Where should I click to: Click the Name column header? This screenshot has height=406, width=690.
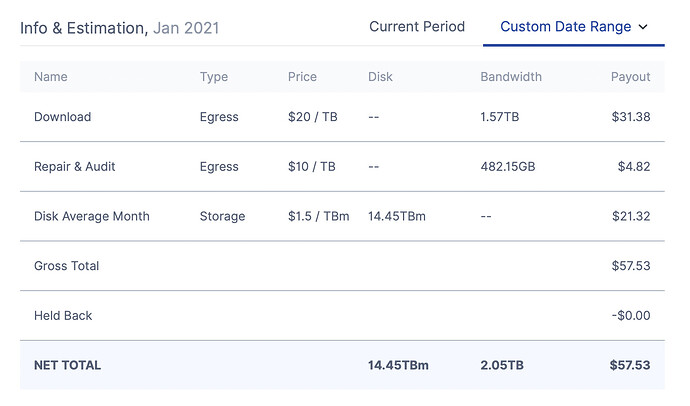point(51,77)
